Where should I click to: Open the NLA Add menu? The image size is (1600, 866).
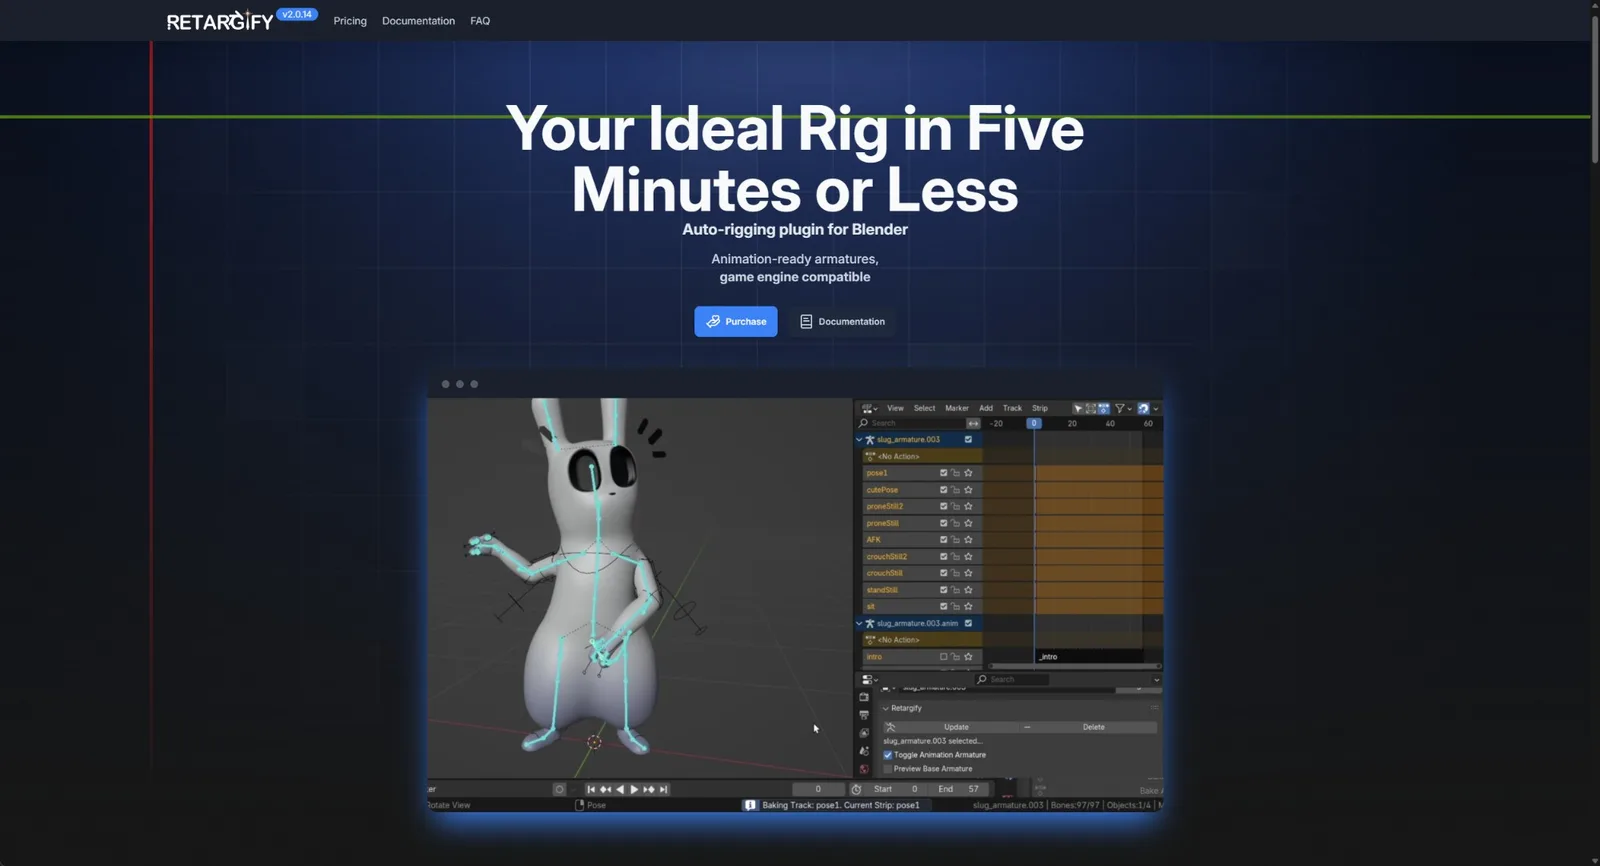(x=986, y=408)
